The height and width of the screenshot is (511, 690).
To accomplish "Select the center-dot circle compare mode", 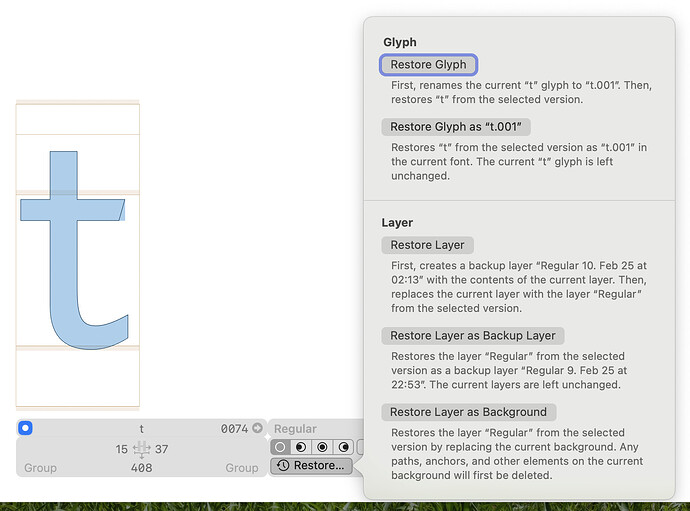I will (x=322, y=447).
